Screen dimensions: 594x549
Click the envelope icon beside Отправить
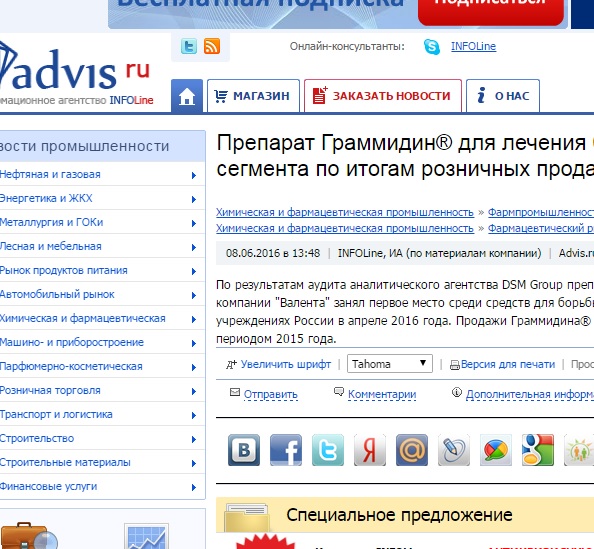[235, 392]
